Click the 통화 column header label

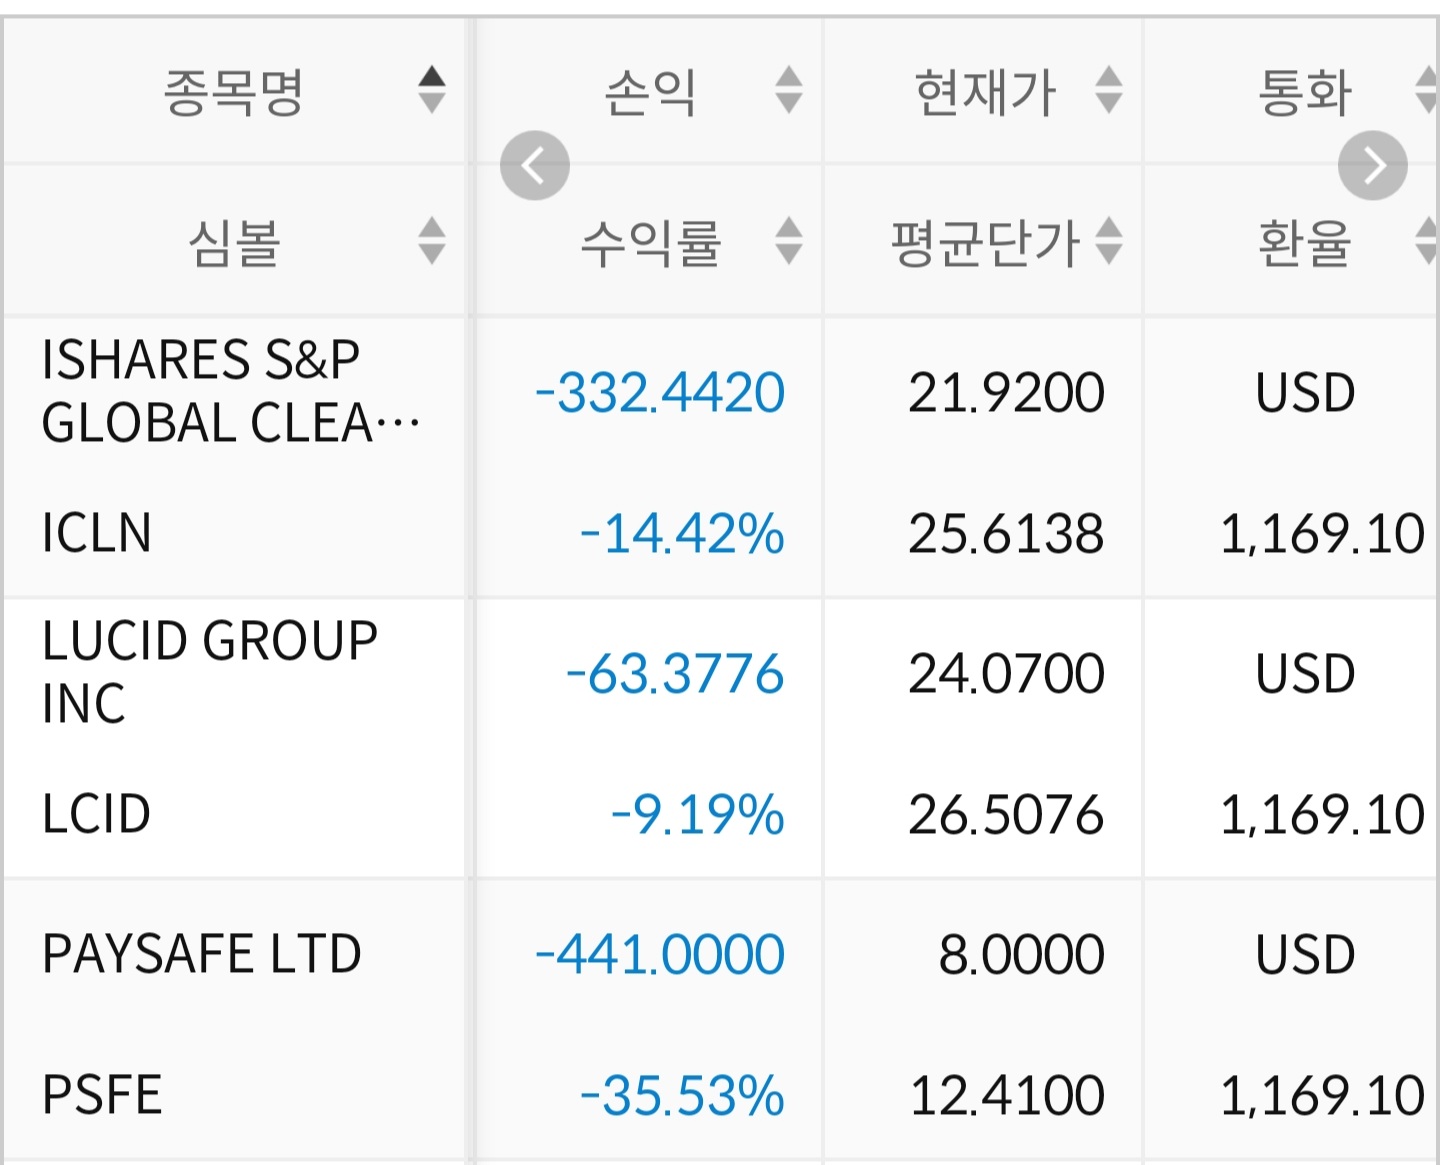1304,92
